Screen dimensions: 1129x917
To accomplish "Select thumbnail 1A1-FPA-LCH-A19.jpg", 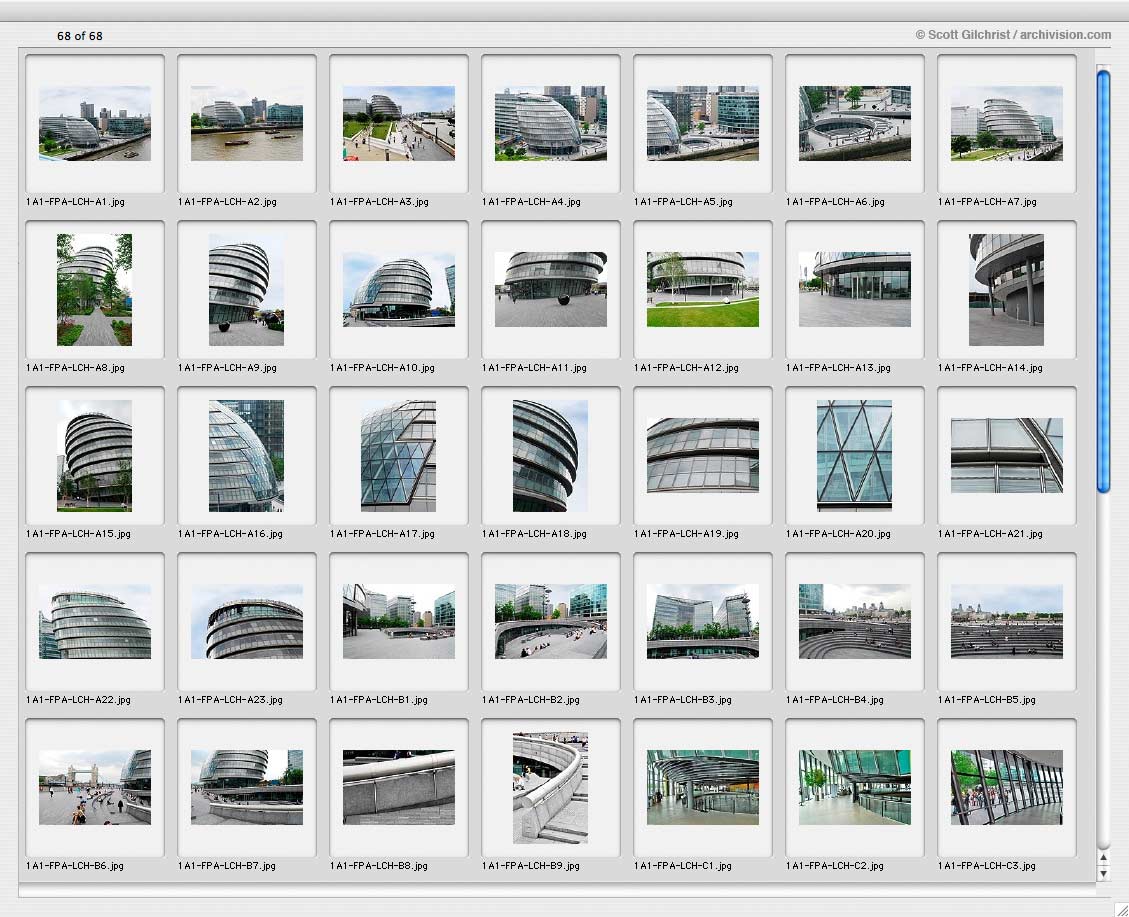I will pos(703,456).
